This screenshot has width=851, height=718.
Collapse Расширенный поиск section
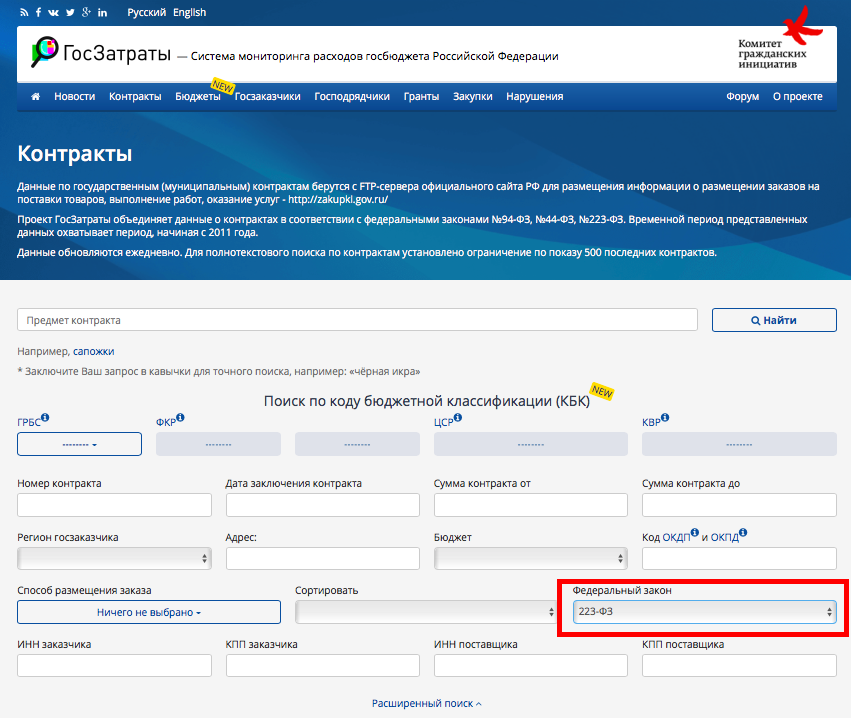[x=426, y=703]
